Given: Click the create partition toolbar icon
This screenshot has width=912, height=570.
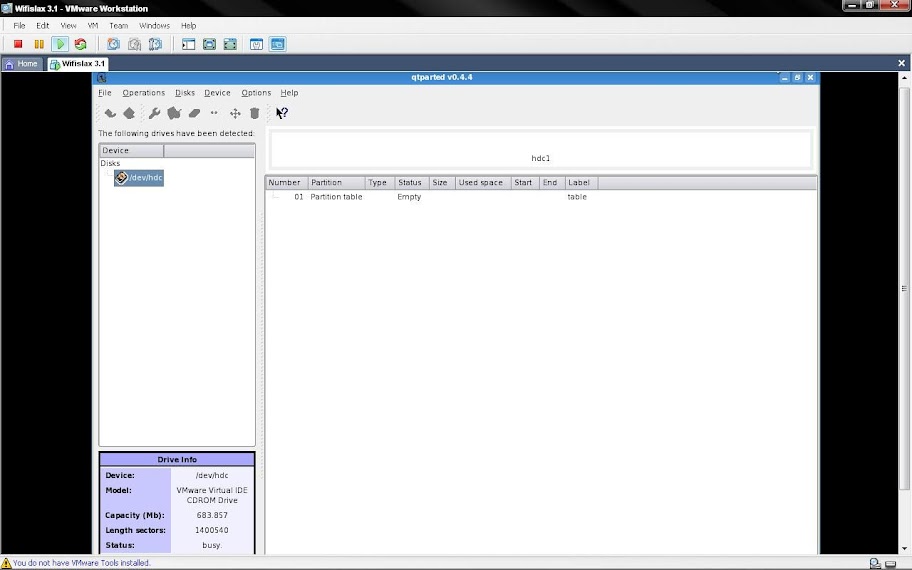Looking at the screenshot, I should [x=174, y=113].
